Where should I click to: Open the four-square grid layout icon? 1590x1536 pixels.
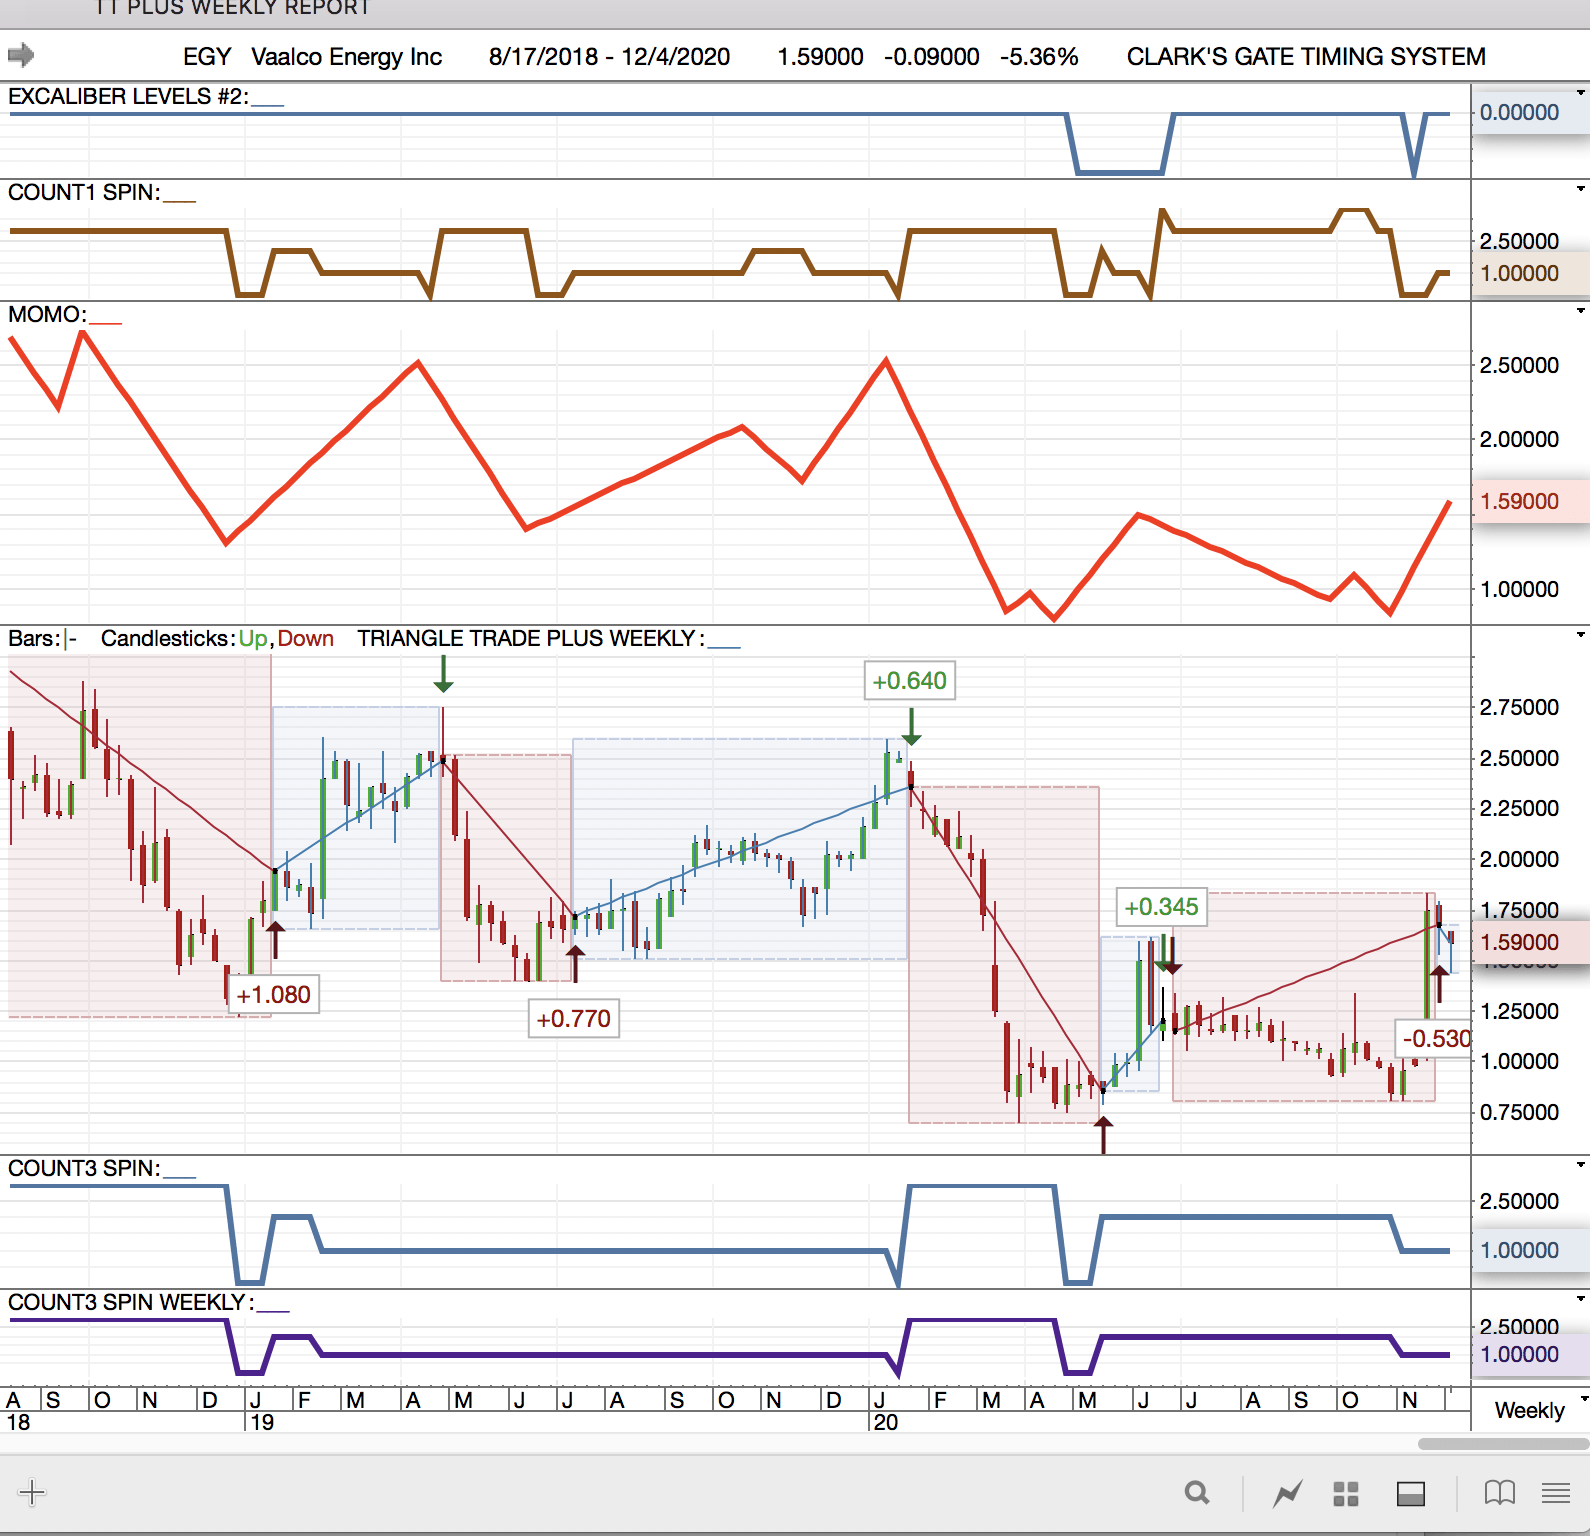click(1346, 1493)
